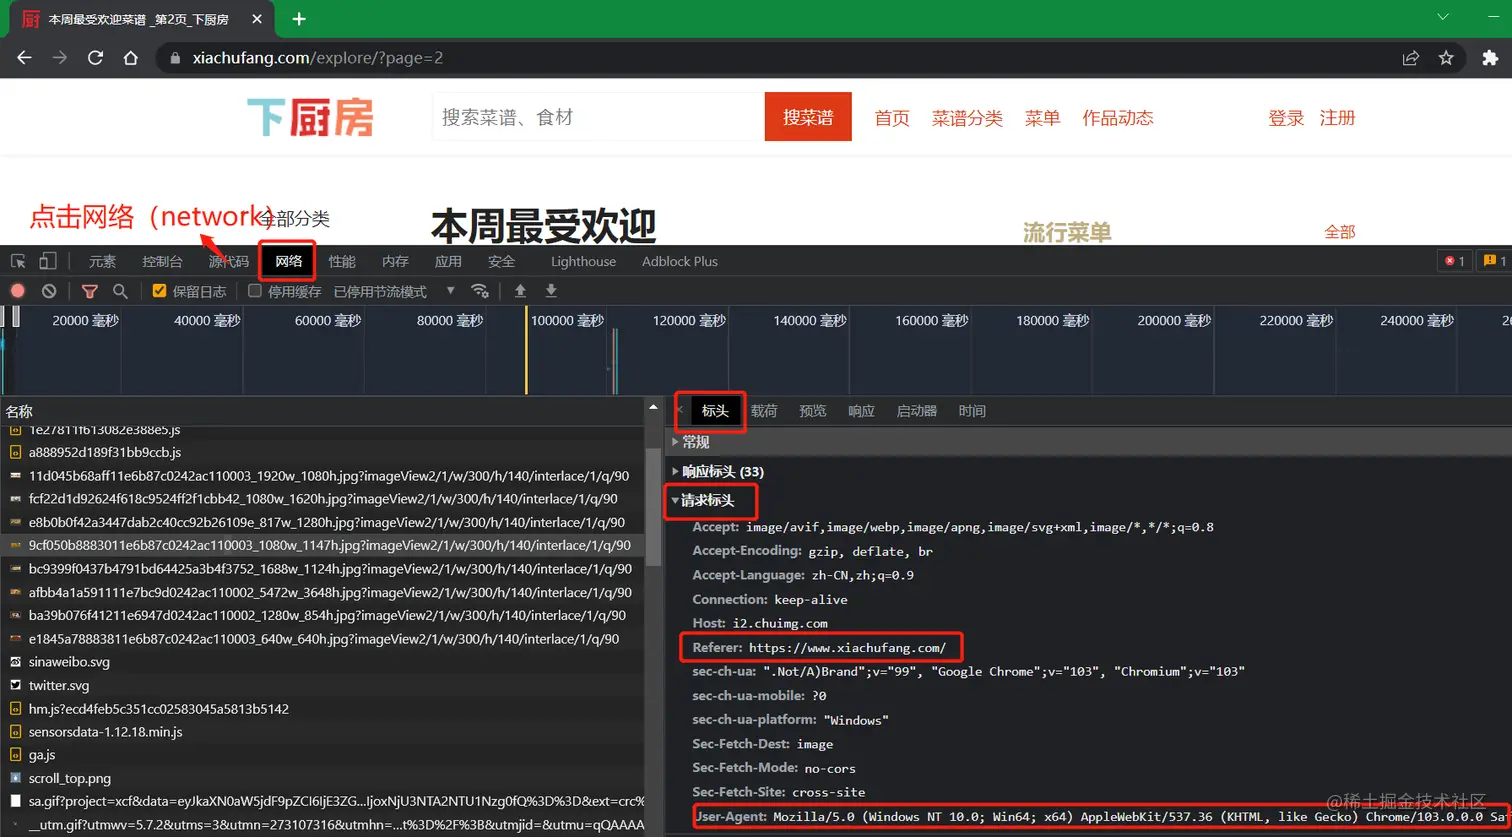Open the network search magnifier
Viewport: 1512px width, 837px height.
[x=120, y=291]
